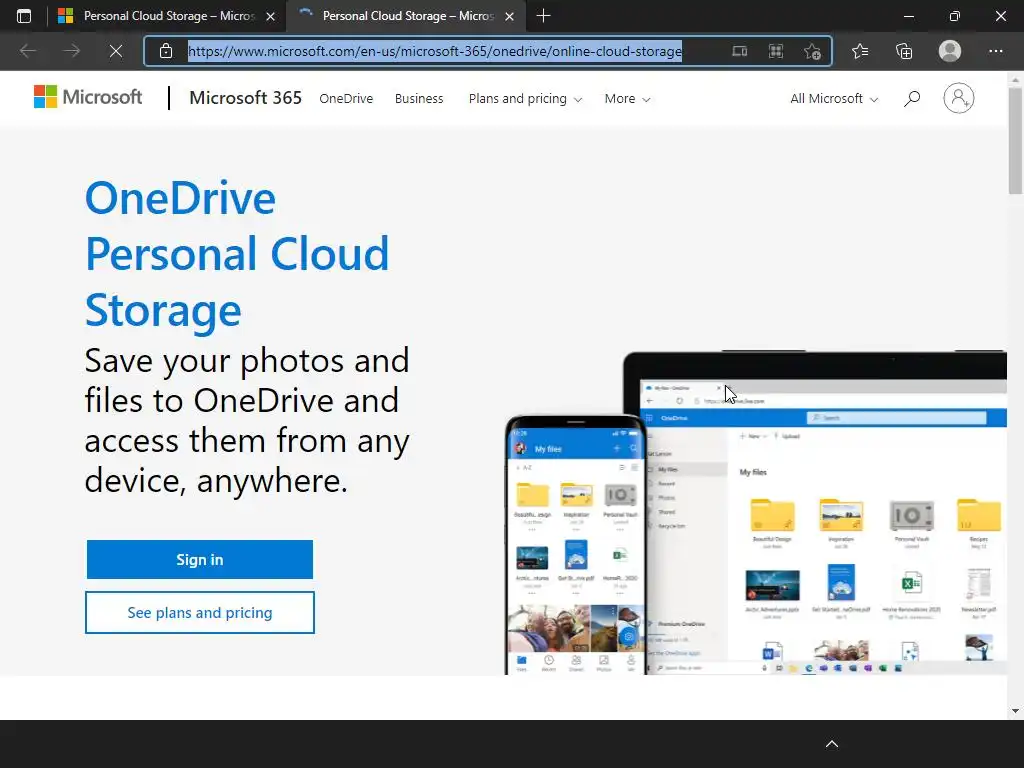Close the first Personal Cloud Storage tab

[x=270, y=16]
